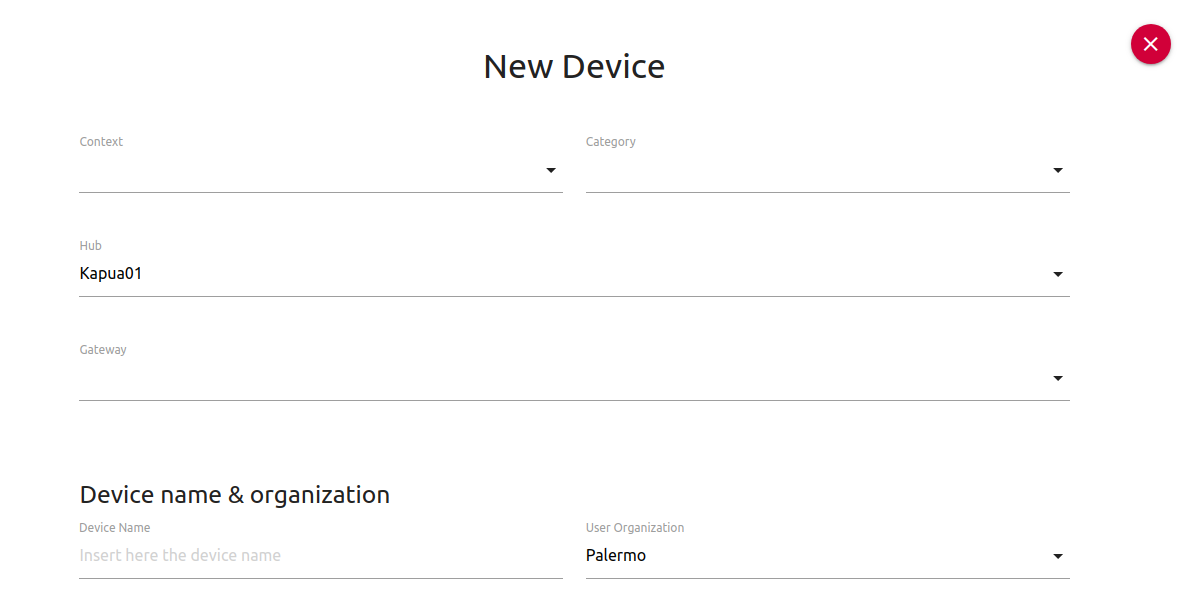Click the Context field label
Image resolution: width=1199 pixels, height=613 pixels.
click(x=101, y=142)
